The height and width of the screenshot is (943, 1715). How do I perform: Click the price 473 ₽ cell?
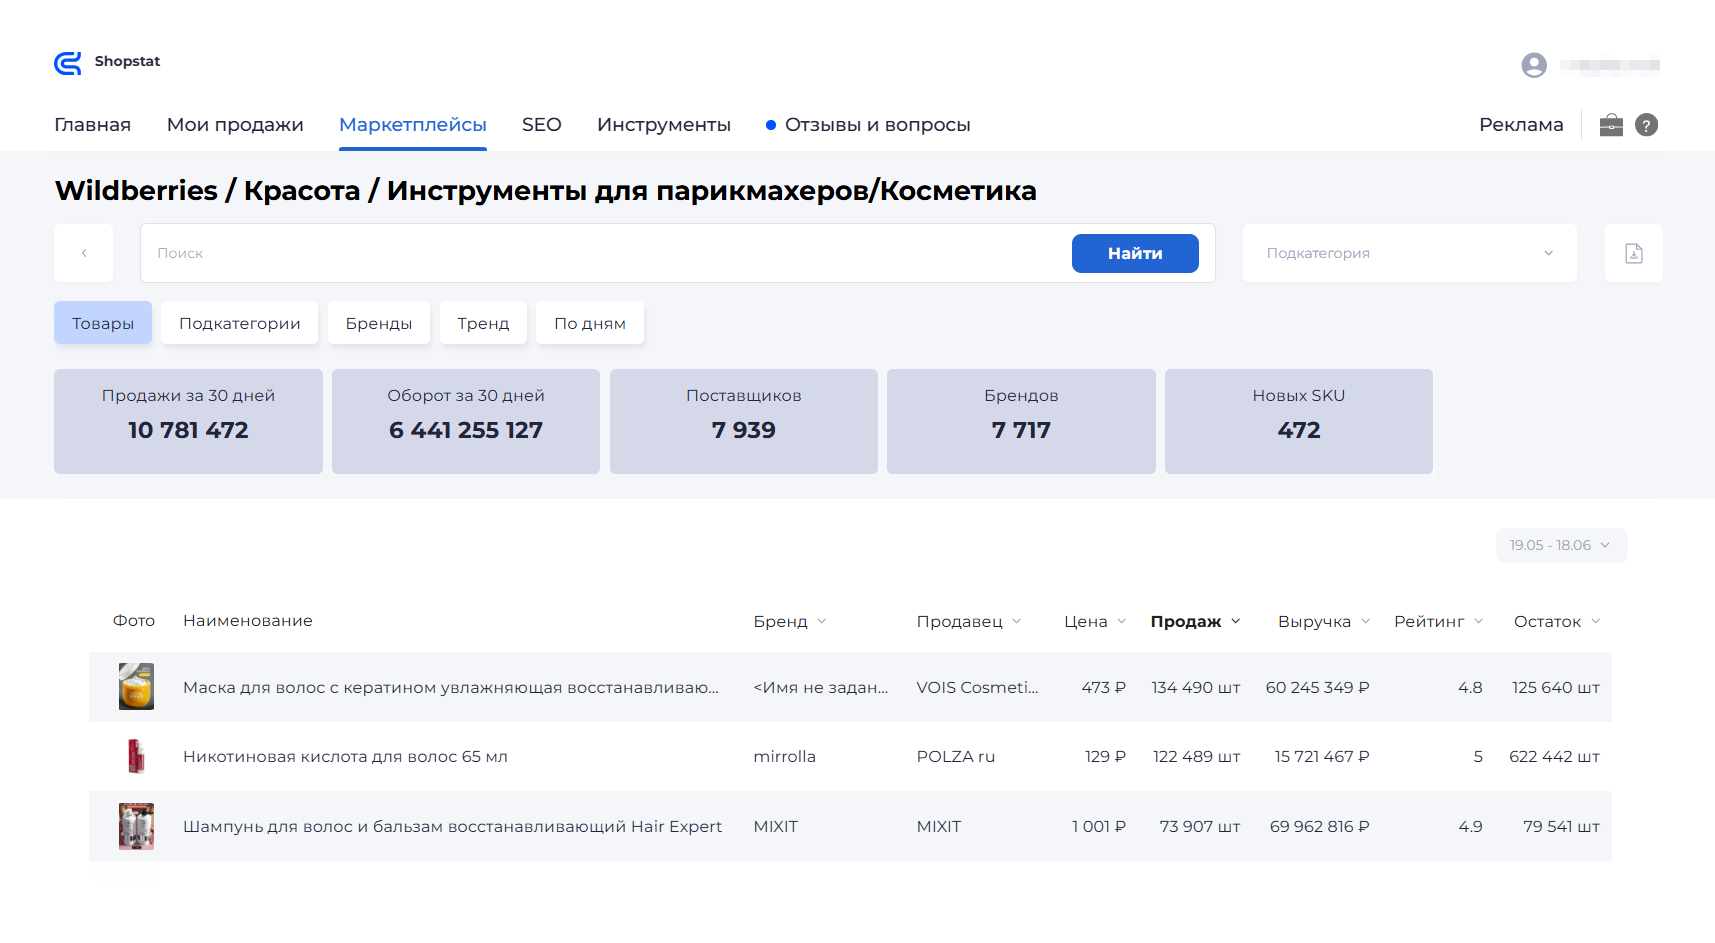[1104, 687]
